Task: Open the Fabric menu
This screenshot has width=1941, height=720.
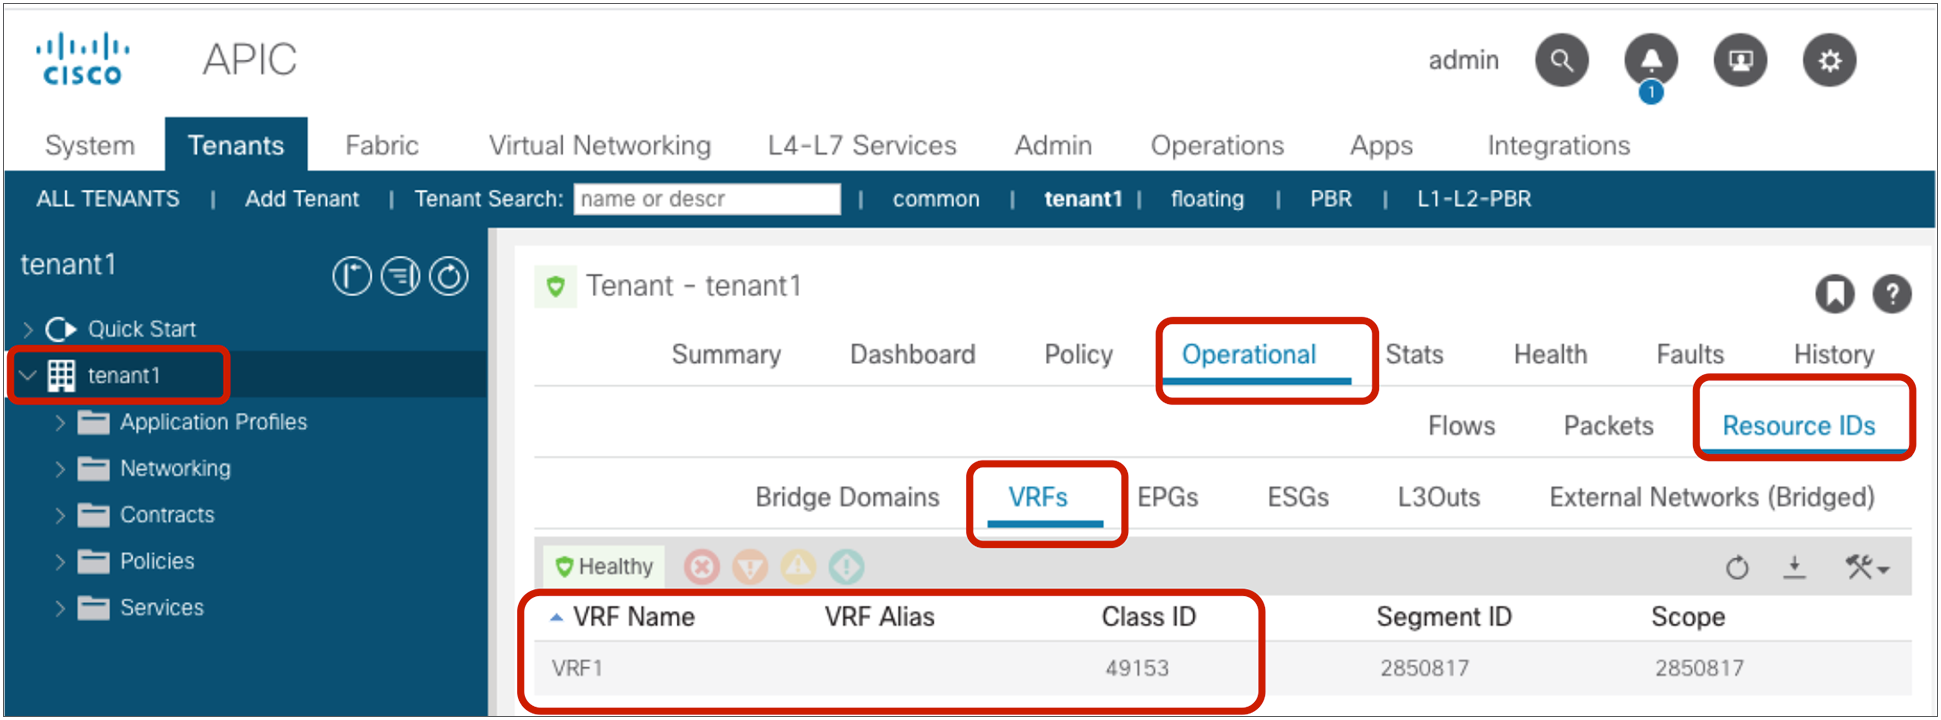Action: [381, 146]
